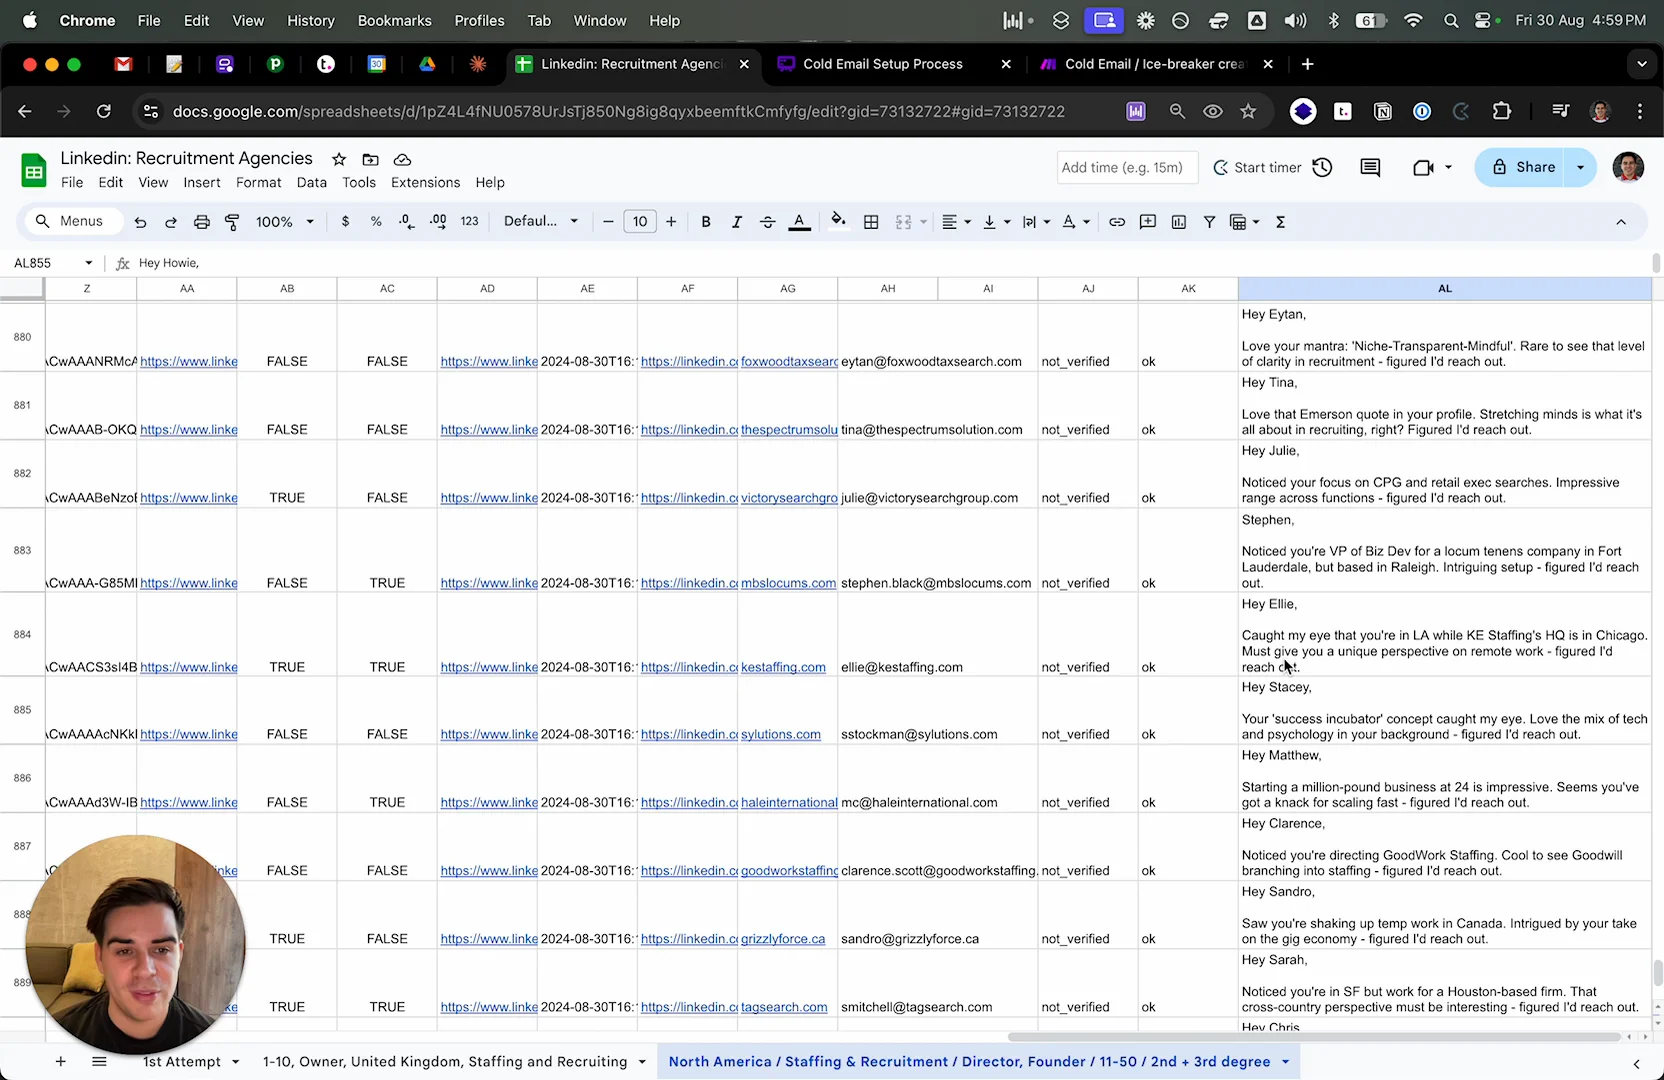Create a filter with funnel icon
1664x1080 pixels.
(1209, 222)
